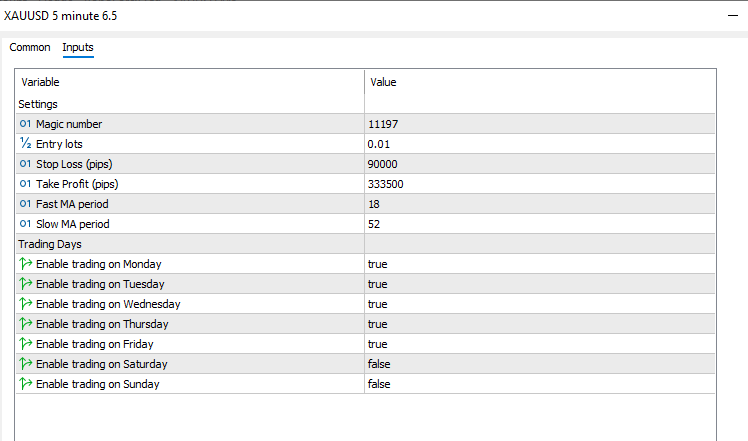
Task: Click the Variable column header
Action: click(x=41, y=82)
